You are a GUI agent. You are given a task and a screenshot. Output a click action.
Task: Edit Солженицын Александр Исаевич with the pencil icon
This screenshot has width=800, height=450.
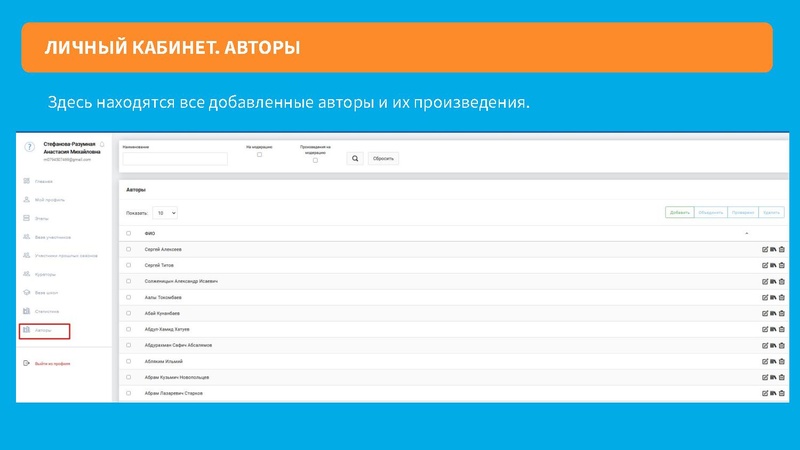coord(765,282)
